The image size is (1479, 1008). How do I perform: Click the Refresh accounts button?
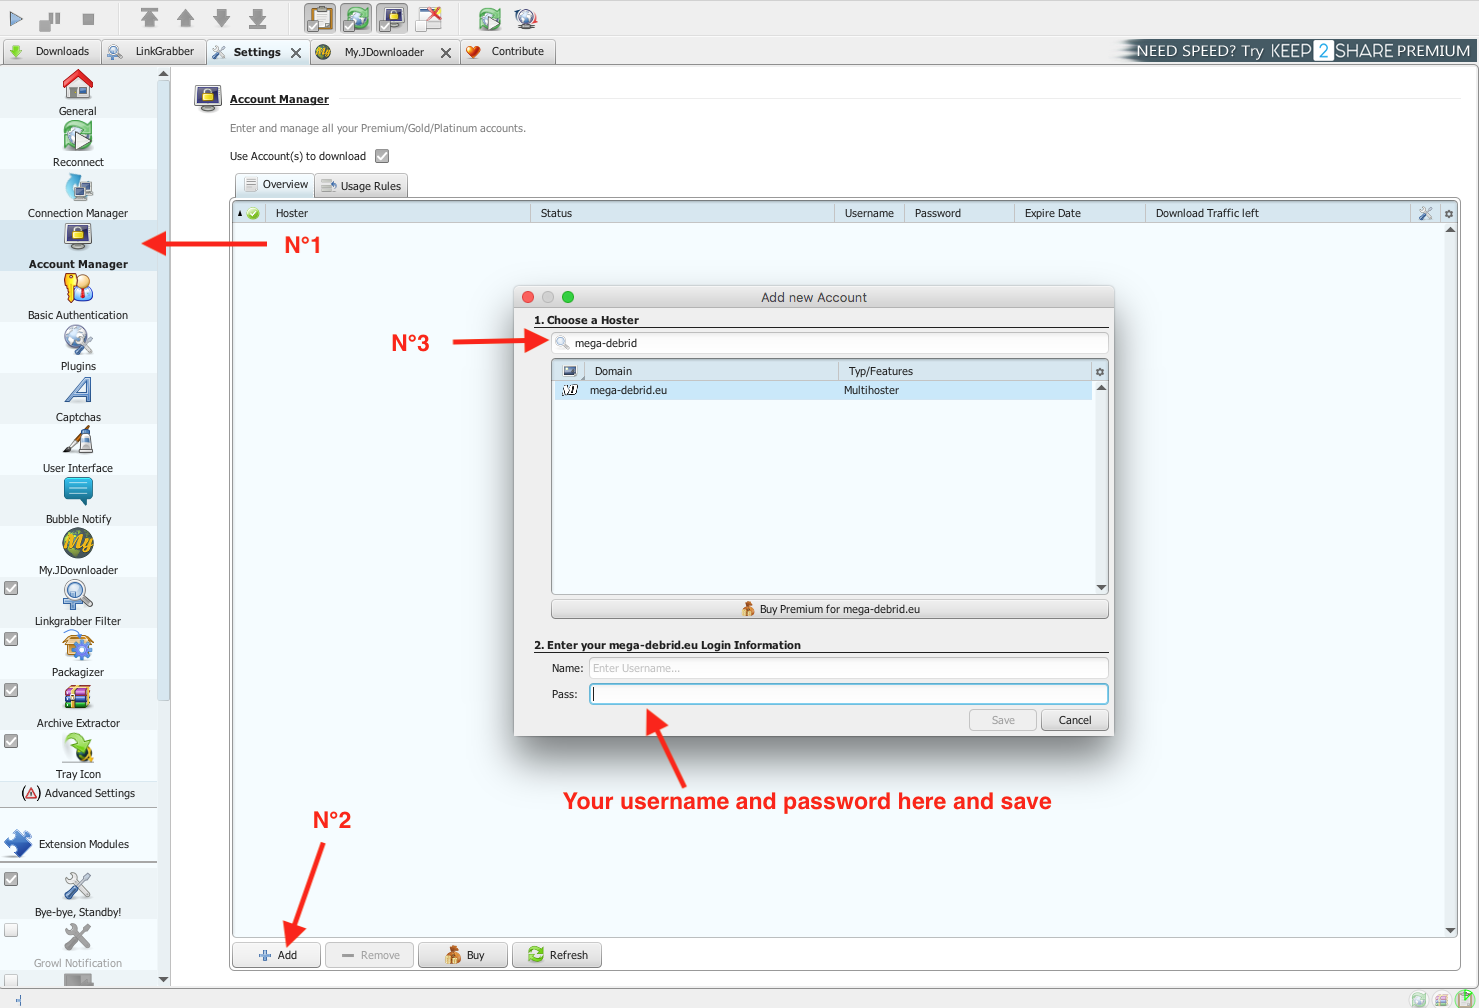[x=557, y=955]
